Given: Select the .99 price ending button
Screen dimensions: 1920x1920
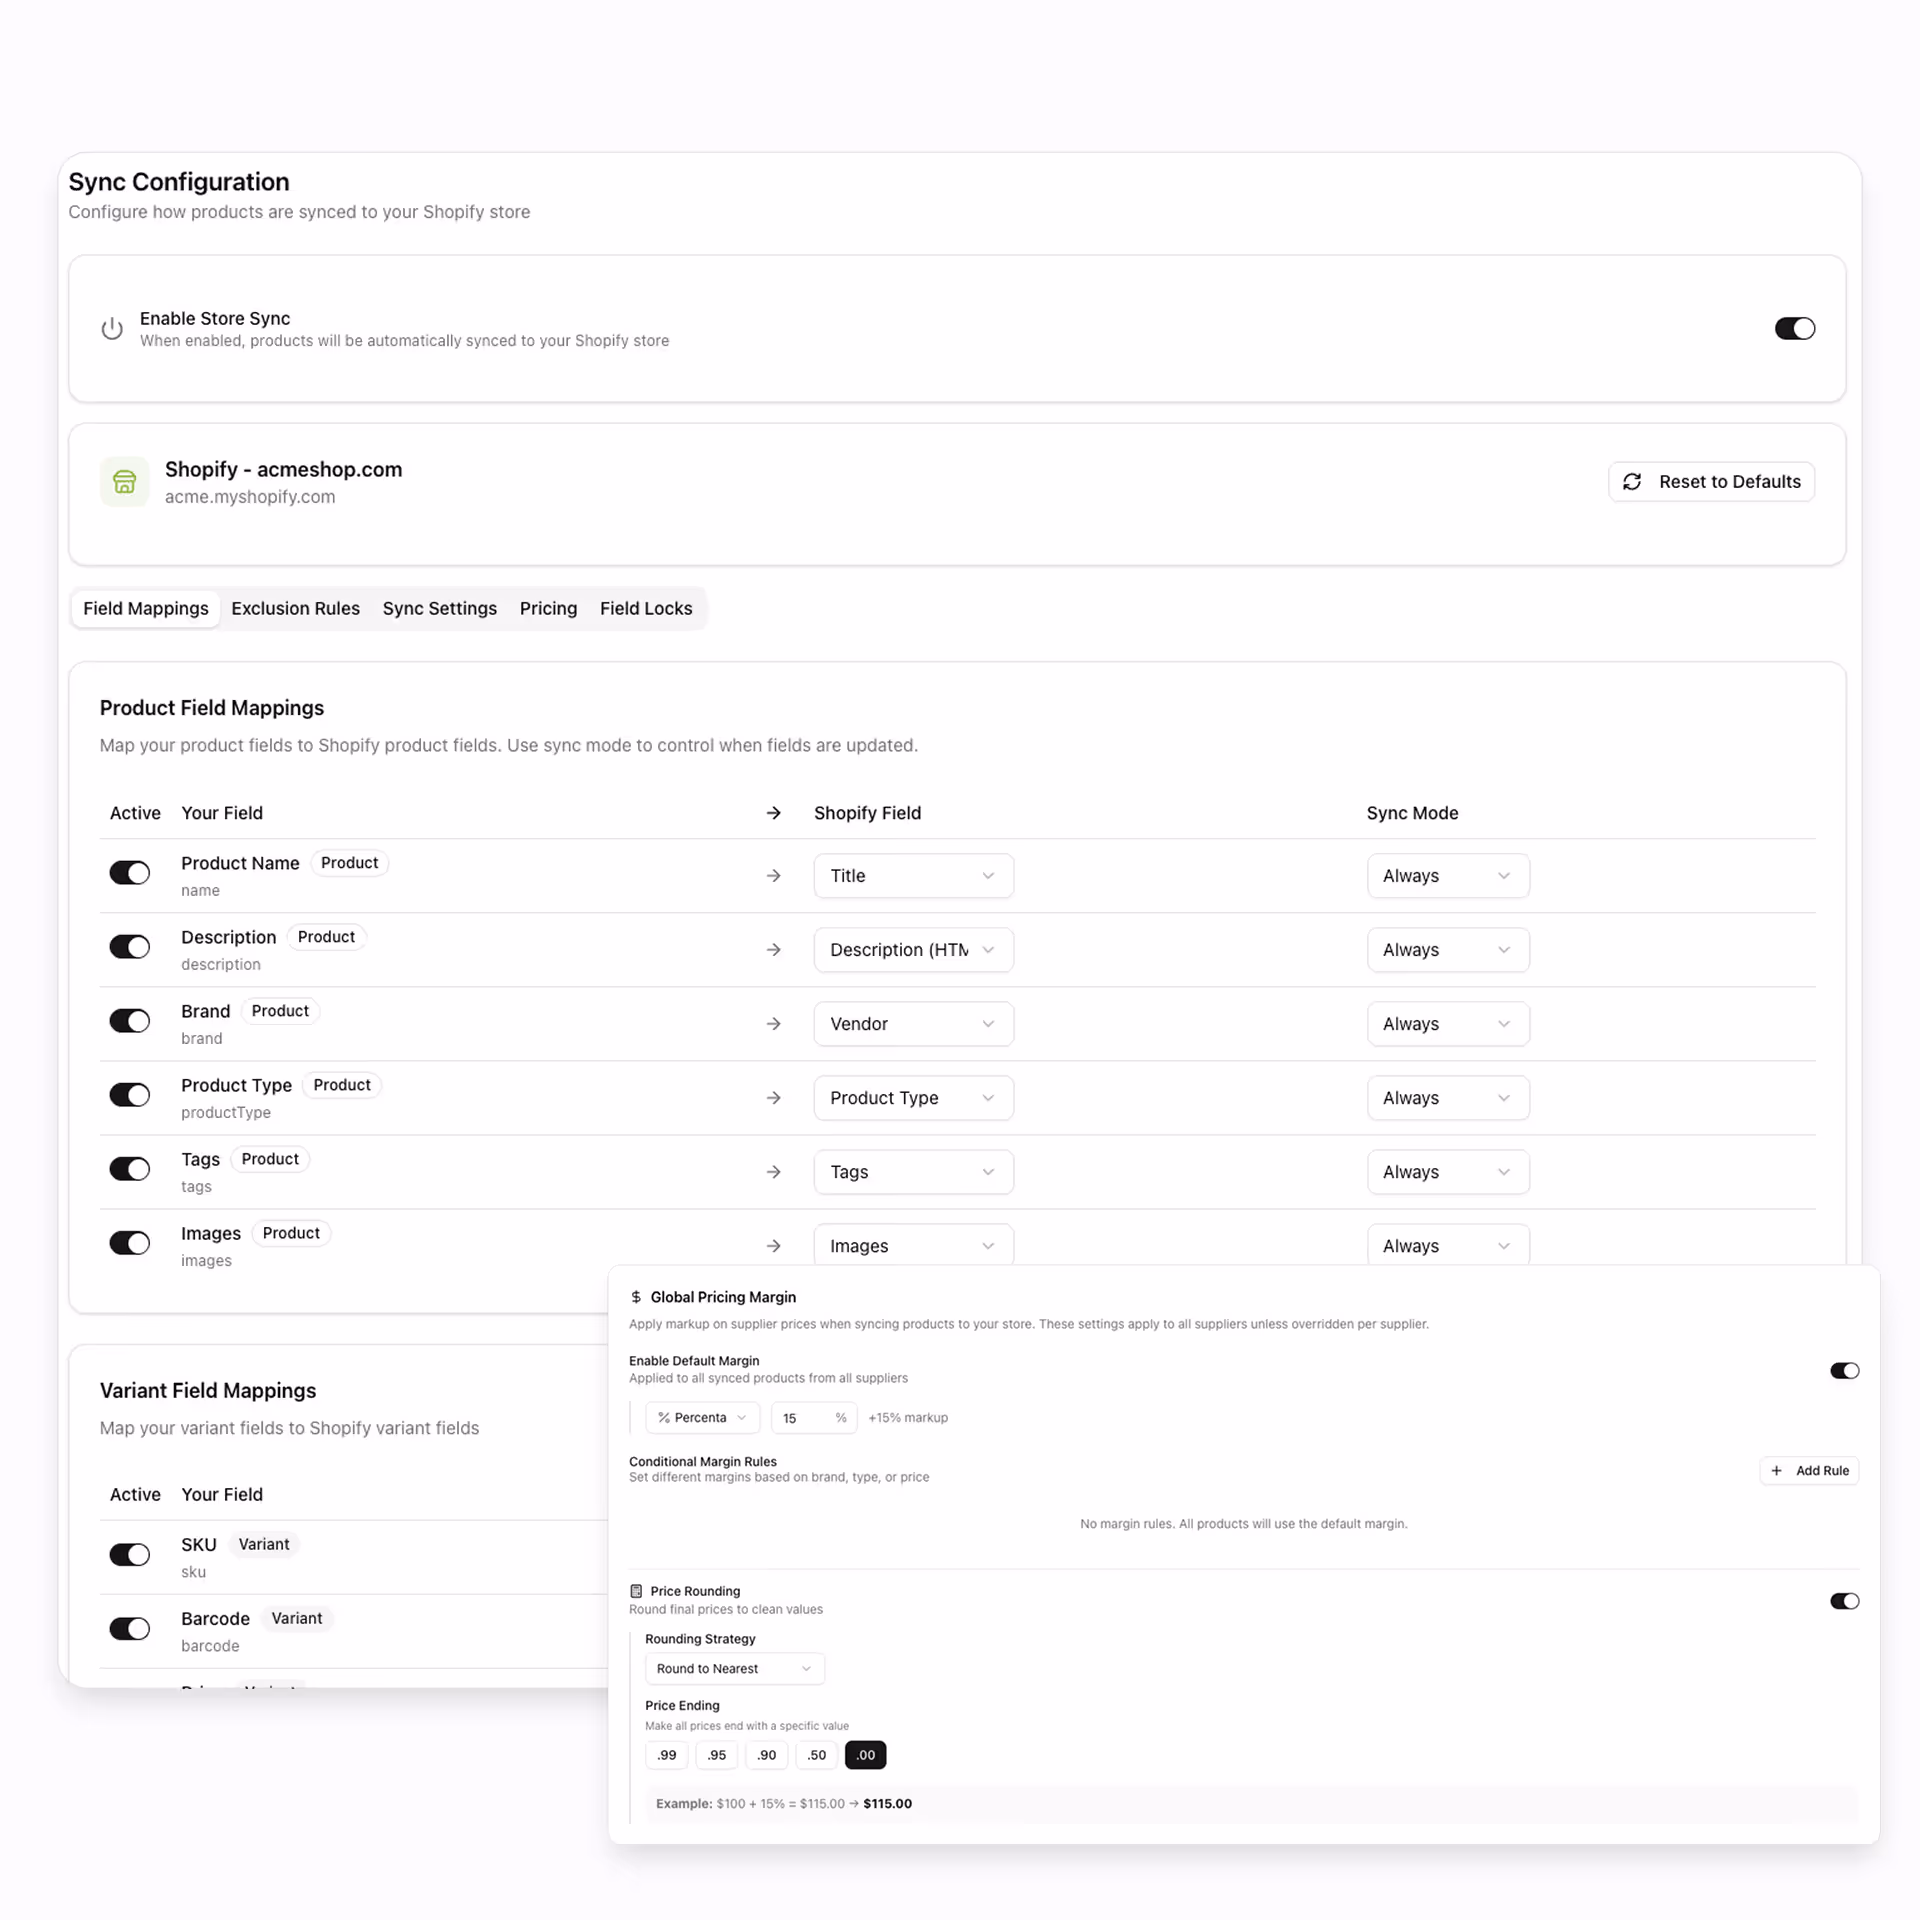Looking at the screenshot, I should coord(667,1755).
